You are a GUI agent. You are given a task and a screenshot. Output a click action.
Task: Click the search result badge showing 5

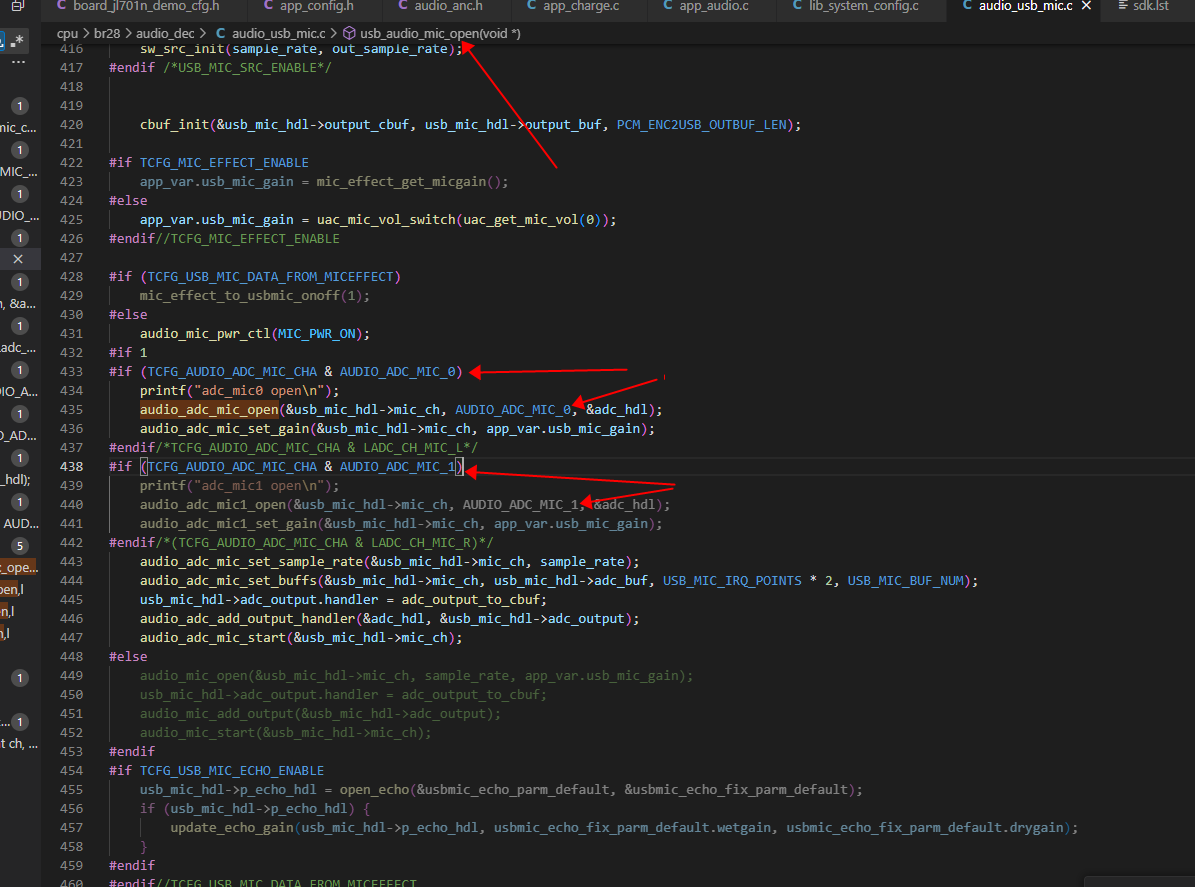click(20, 546)
